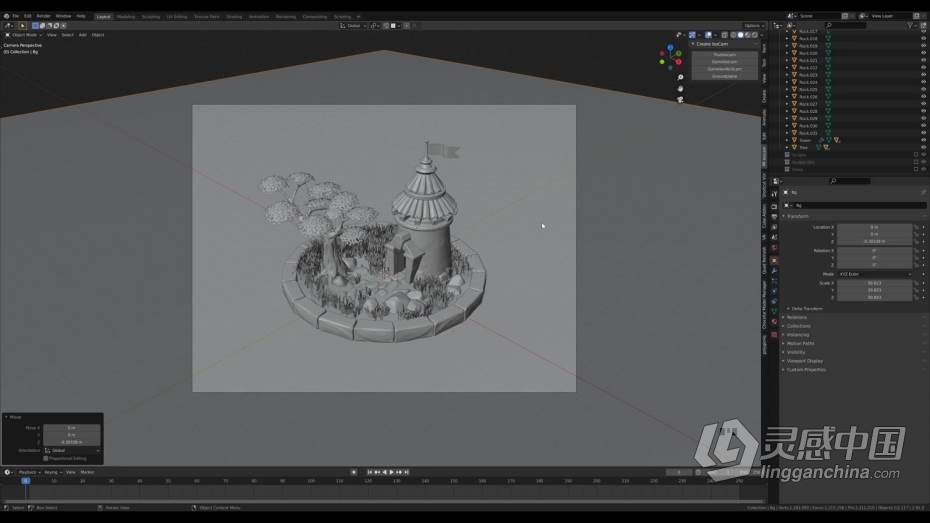Open the Material properties tab icon
Viewport: 930px width, 523px height.
tap(774, 321)
